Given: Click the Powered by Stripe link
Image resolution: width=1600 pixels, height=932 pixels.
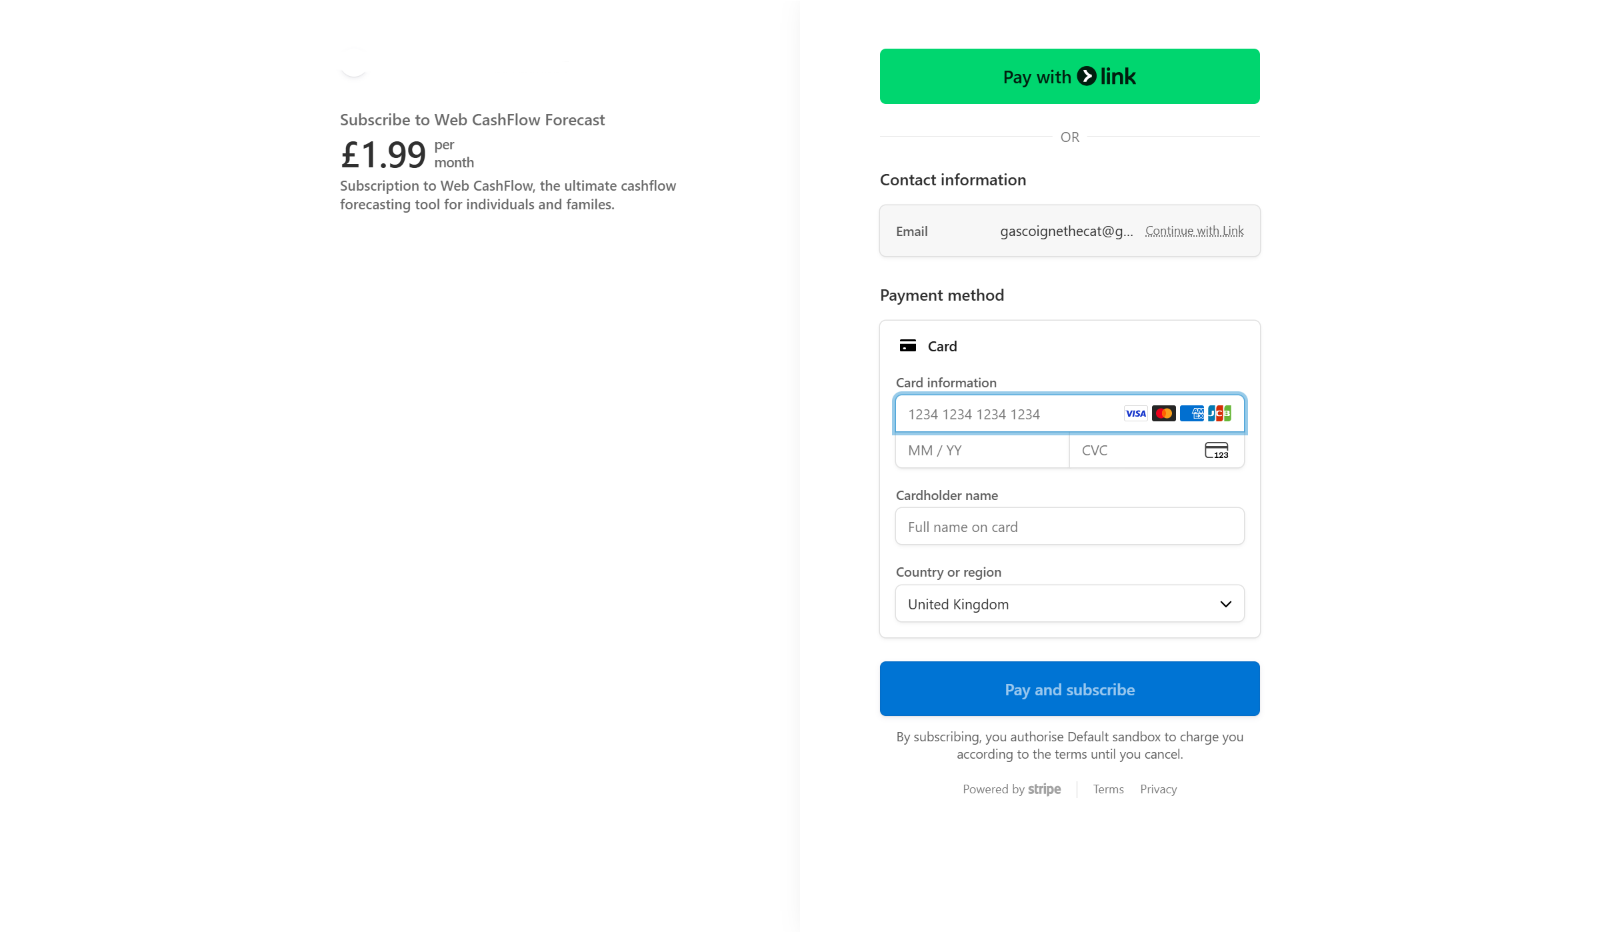Looking at the screenshot, I should coord(1012,790).
